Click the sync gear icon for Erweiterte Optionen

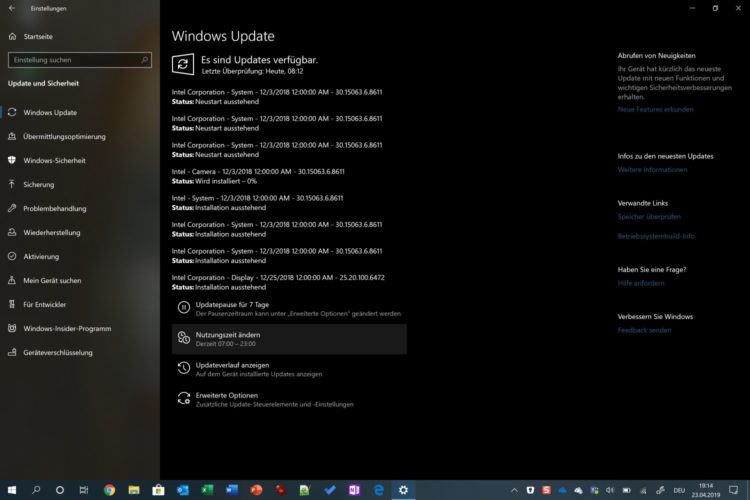(x=184, y=399)
